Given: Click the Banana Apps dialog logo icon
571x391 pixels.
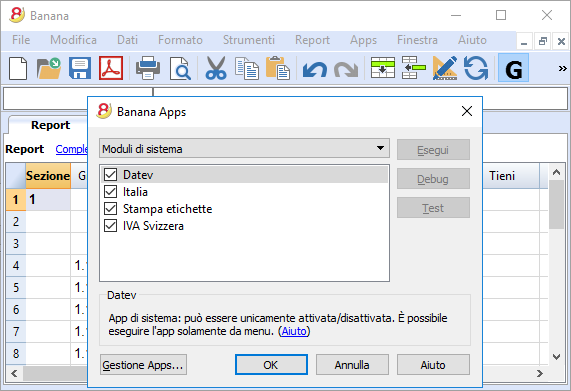Looking at the screenshot, I should coord(104,111).
